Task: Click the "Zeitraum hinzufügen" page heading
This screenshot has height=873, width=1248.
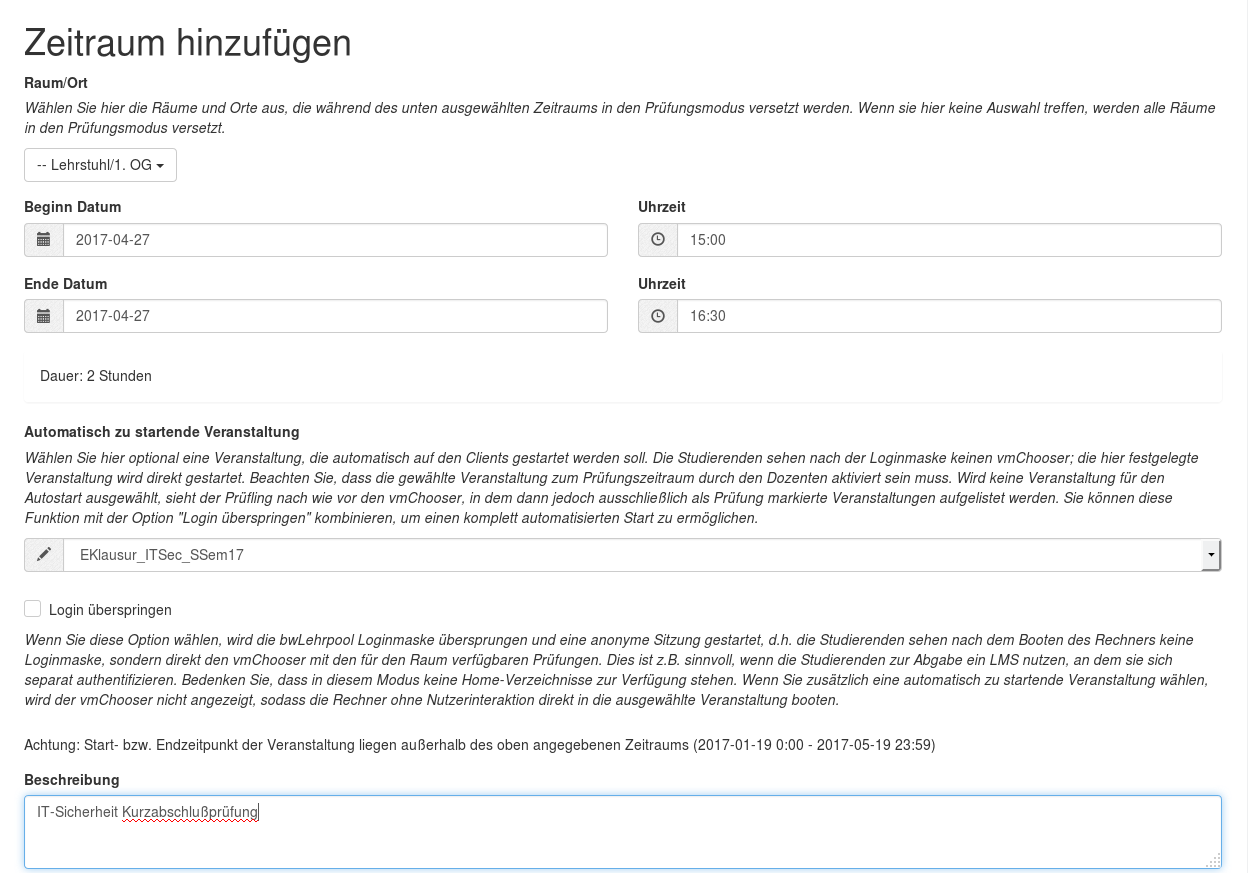Action: (188, 43)
